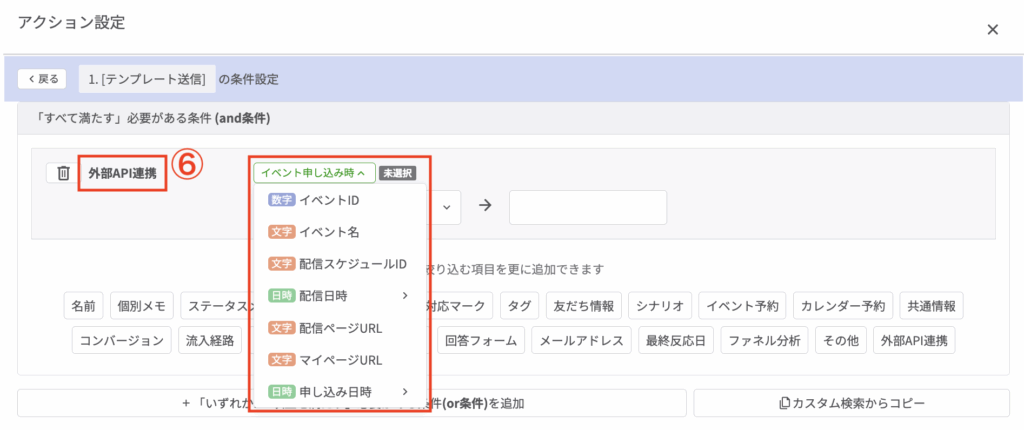Expand the イベント申し込み時 dropdown
This screenshot has width=1024, height=430.
314,172
